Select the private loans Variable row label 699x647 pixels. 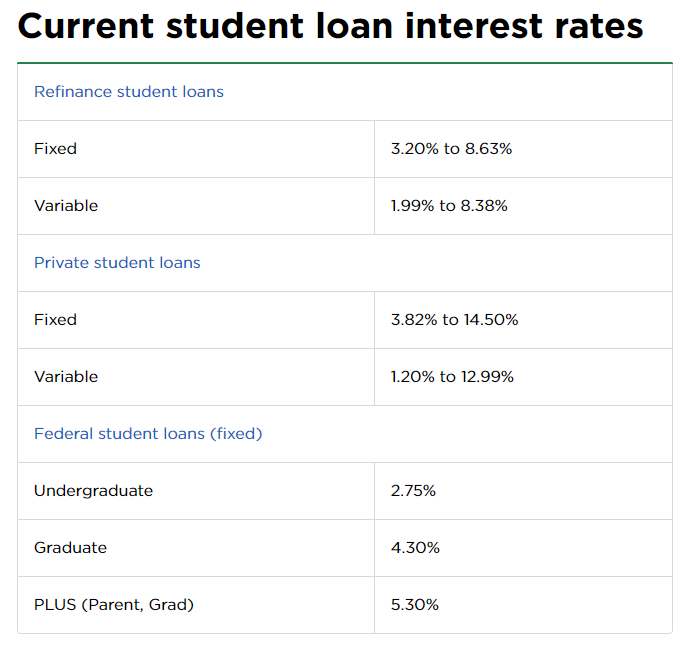66,377
